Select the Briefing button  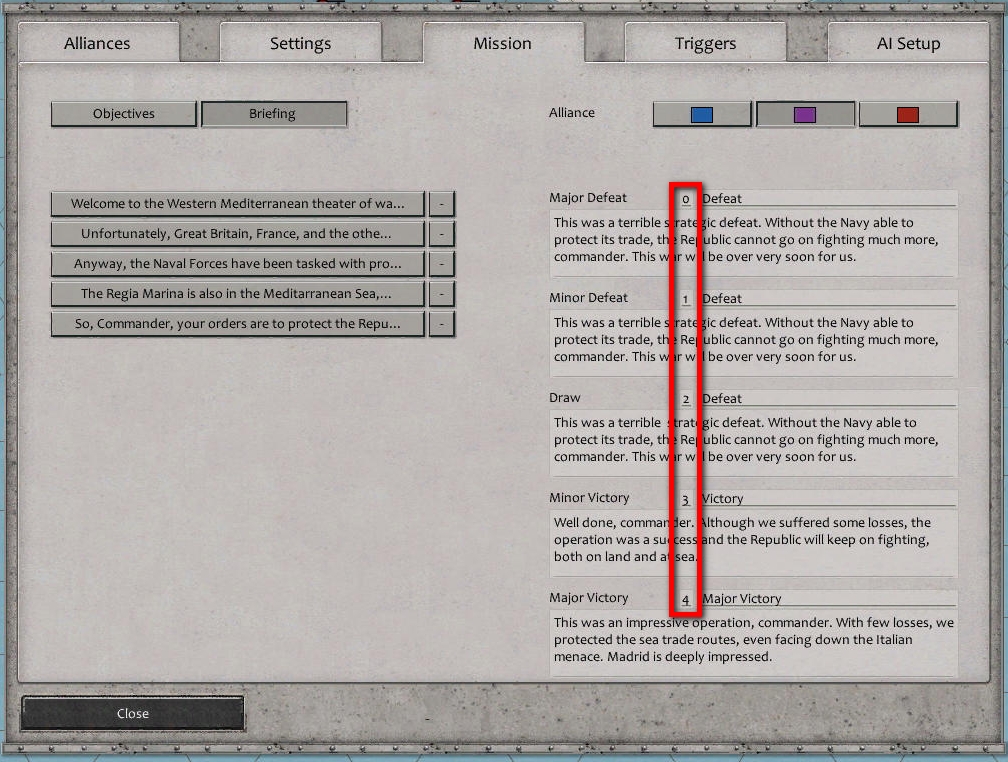tap(274, 114)
